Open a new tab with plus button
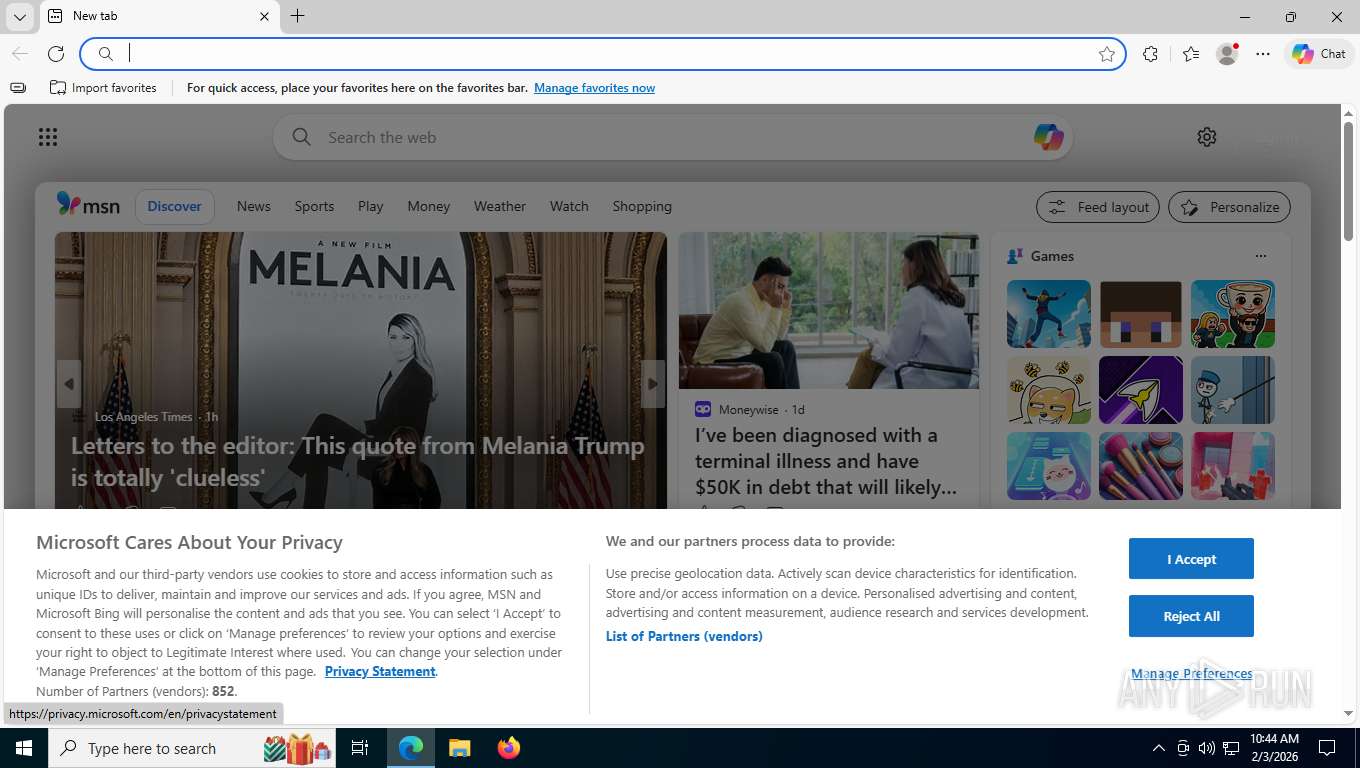Screen dimensions: 1360x768 point(297,16)
